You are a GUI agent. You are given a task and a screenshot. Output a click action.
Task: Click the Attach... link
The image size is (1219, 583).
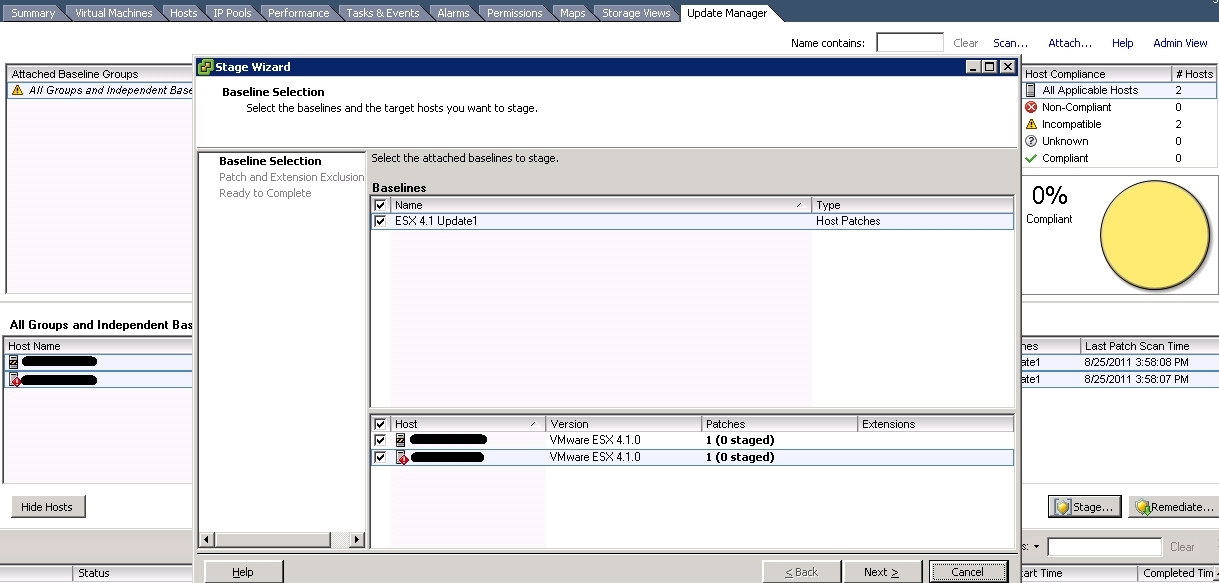tap(1070, 43)
